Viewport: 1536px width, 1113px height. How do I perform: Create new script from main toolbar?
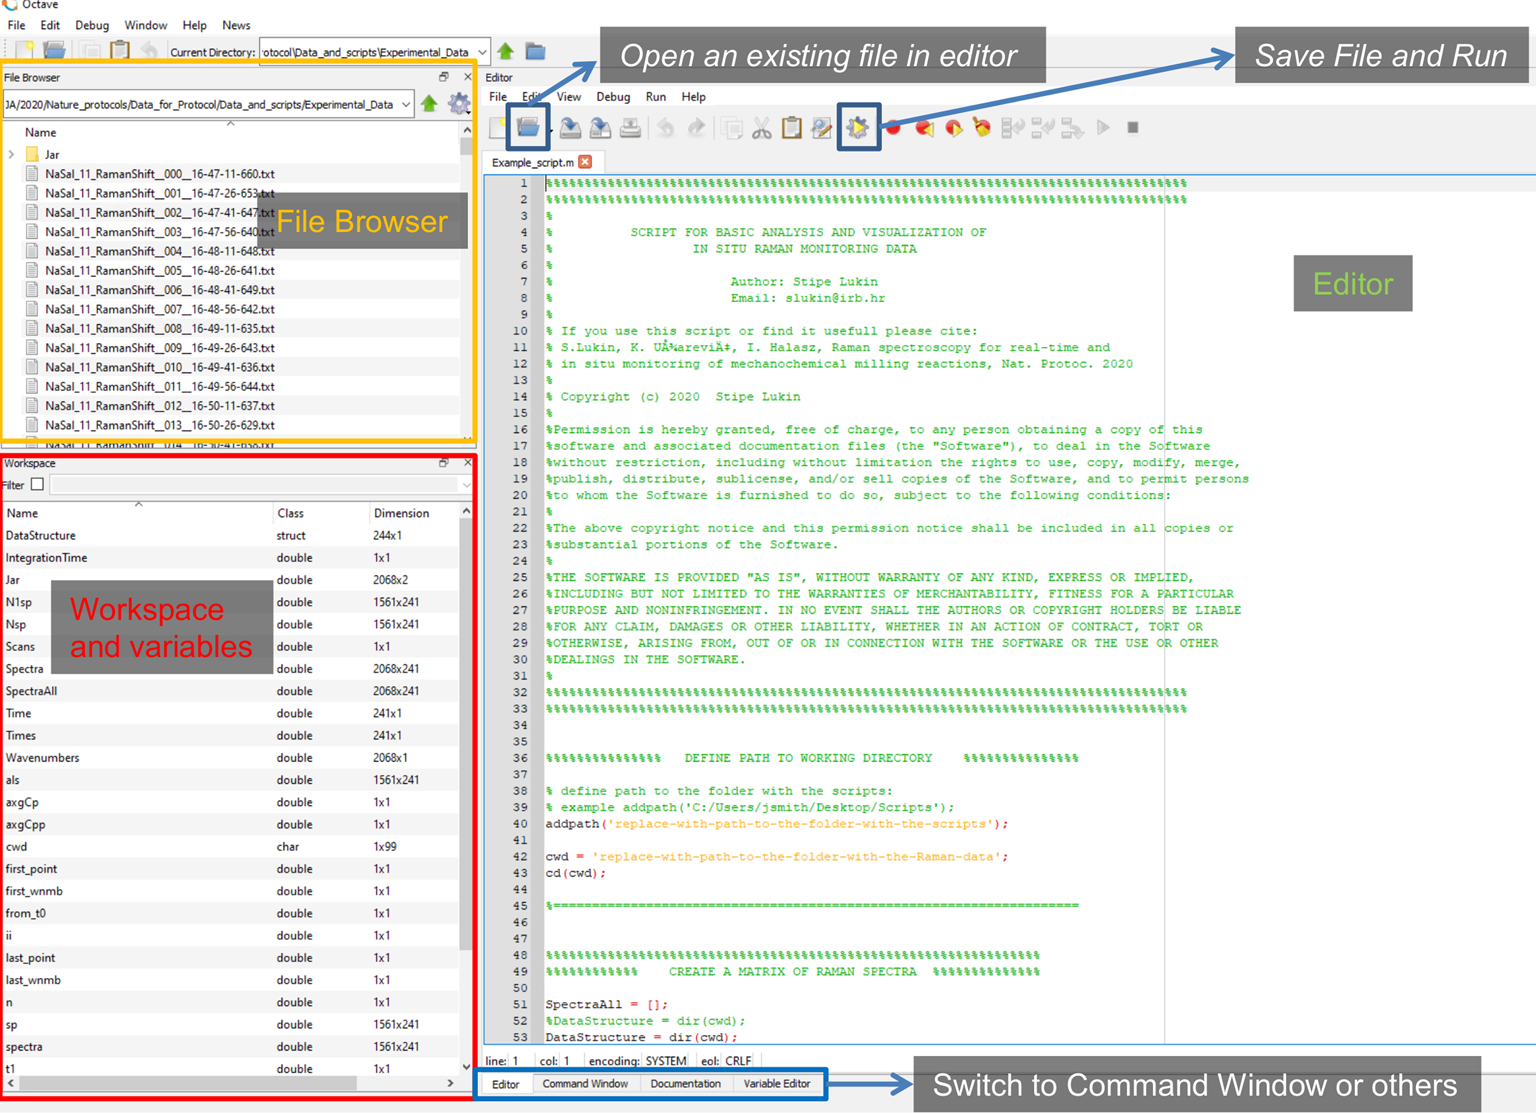coord(25,50)
